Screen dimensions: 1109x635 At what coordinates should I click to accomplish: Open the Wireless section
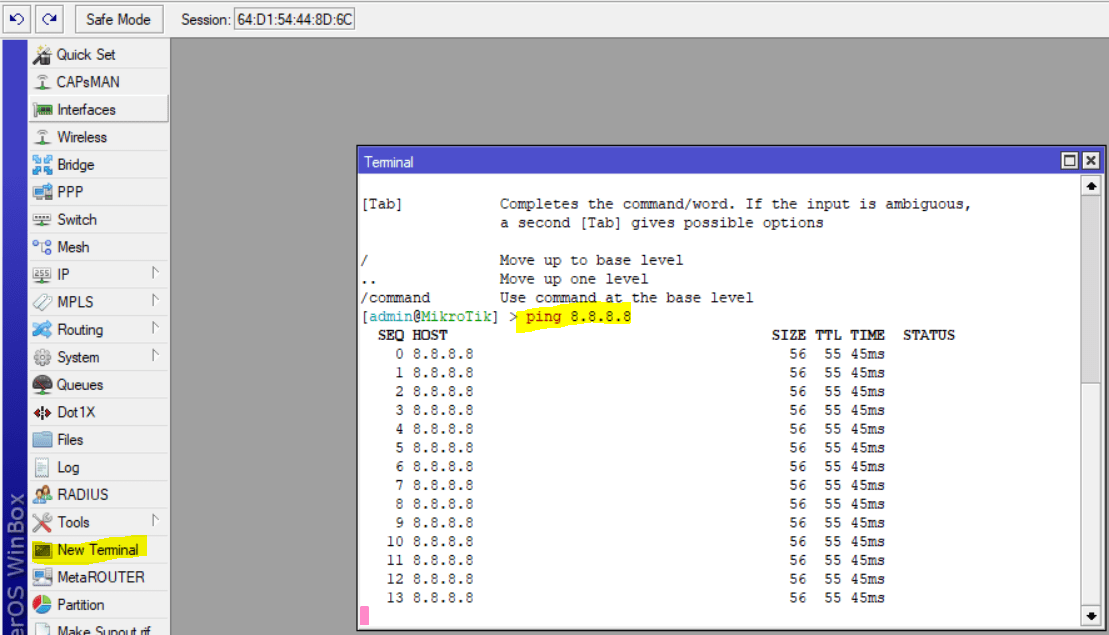[81, 137]
